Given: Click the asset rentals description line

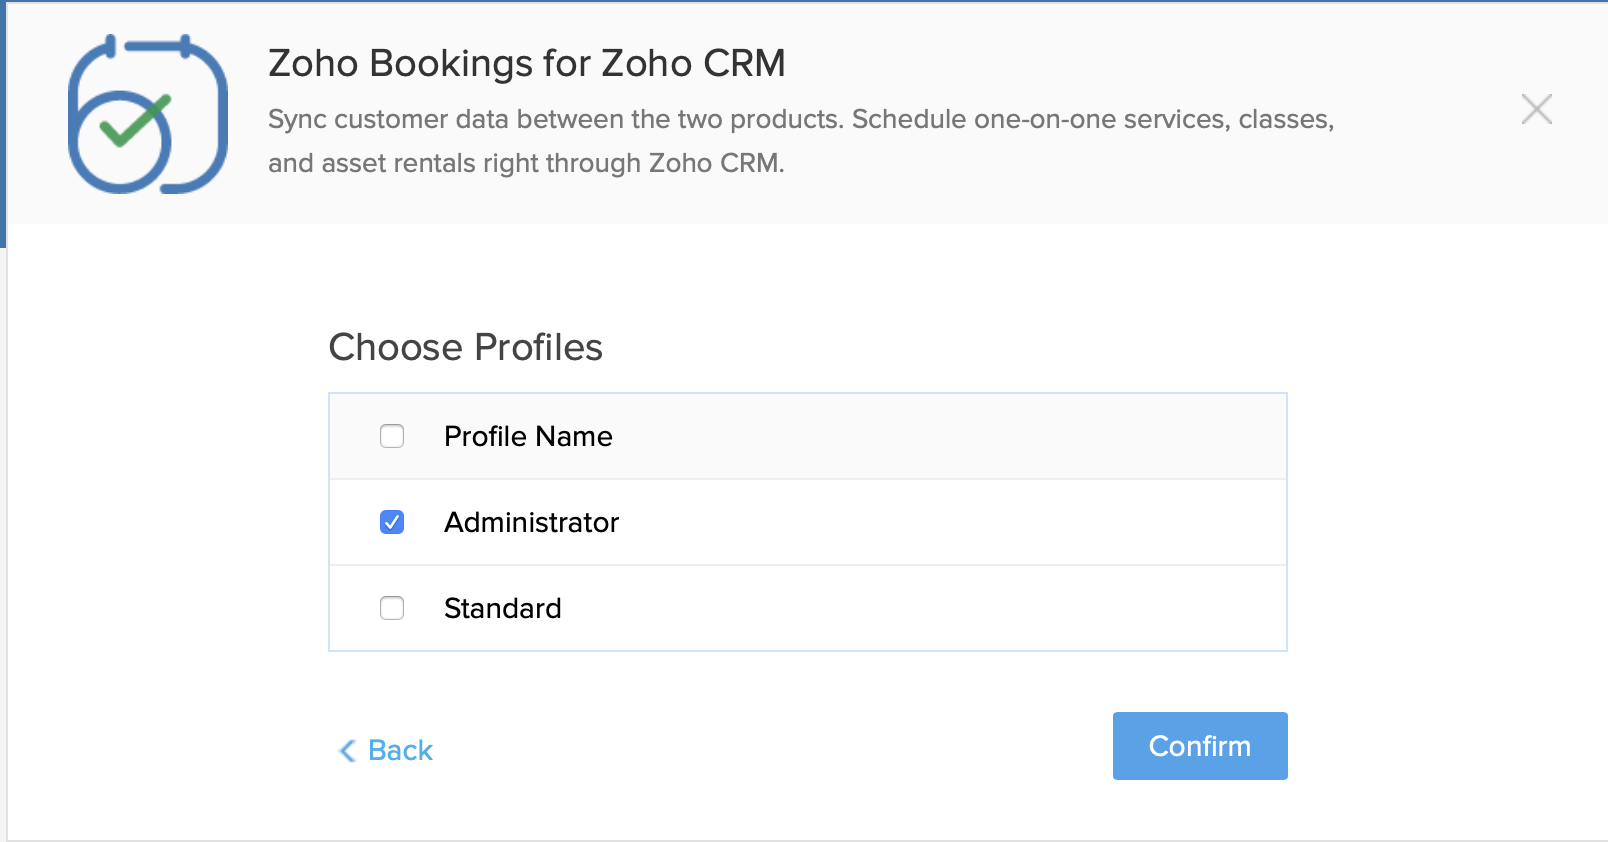Looking at the screenshot, I should [x=525, y=163].
